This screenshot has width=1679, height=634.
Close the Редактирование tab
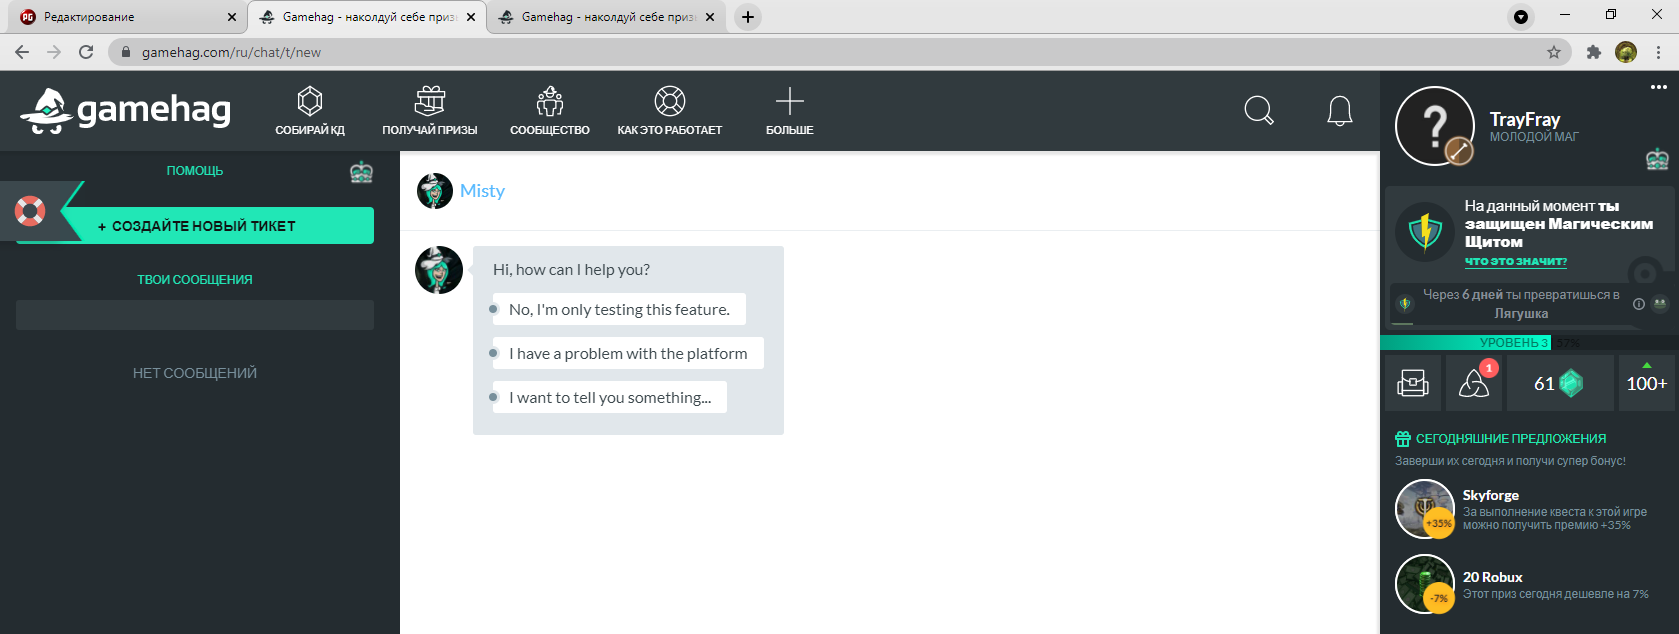(x=232, y=17)
